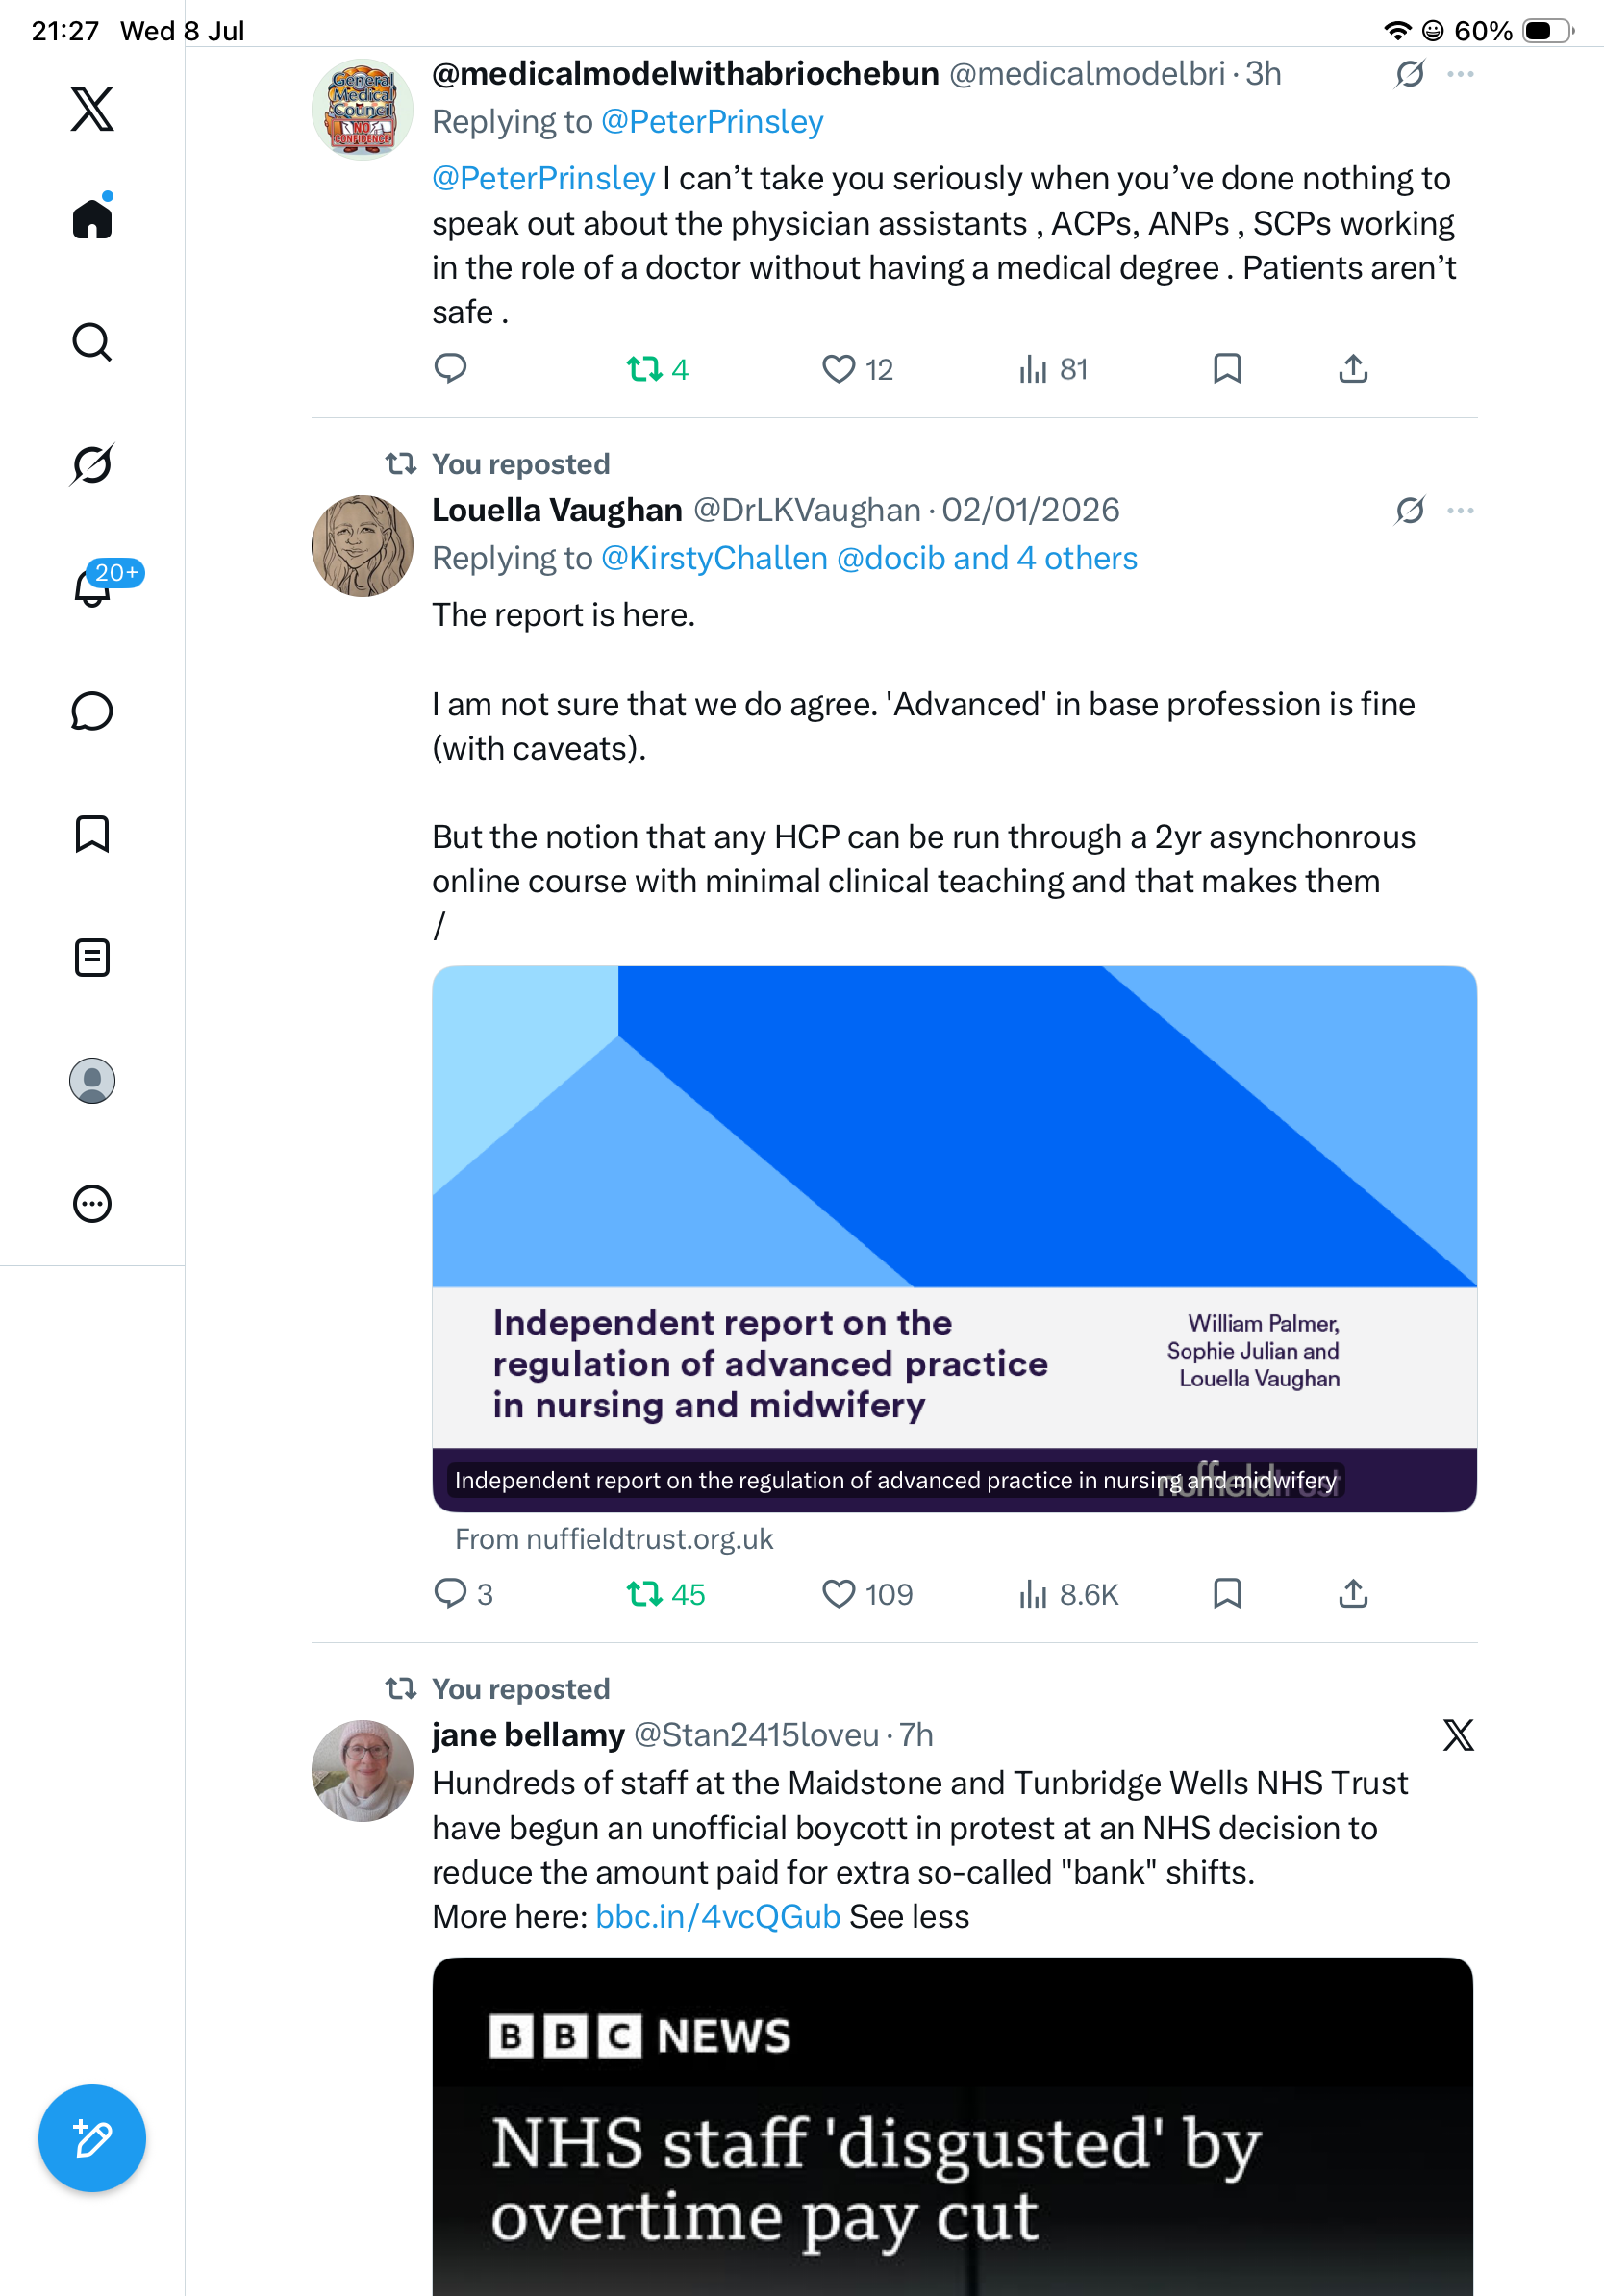1604x2296 pixels.
Task: Open the profile avatar icon in sidebar
Action: click(92, 1081)
